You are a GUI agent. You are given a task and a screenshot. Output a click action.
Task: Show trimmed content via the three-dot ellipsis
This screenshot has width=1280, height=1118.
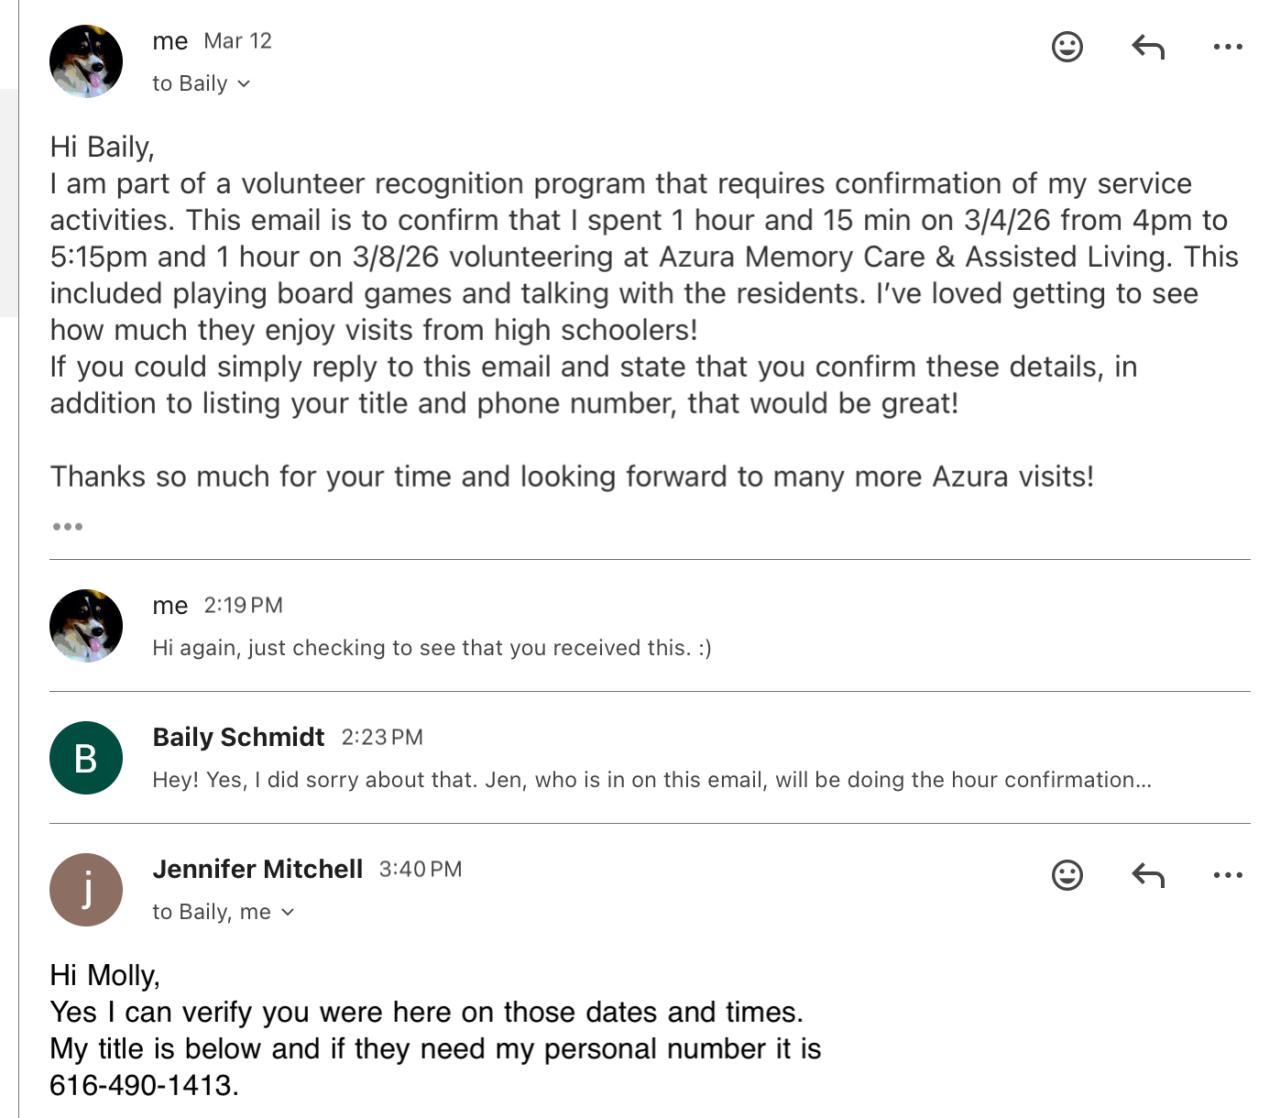pyautogui.click(x=67, y=526)
